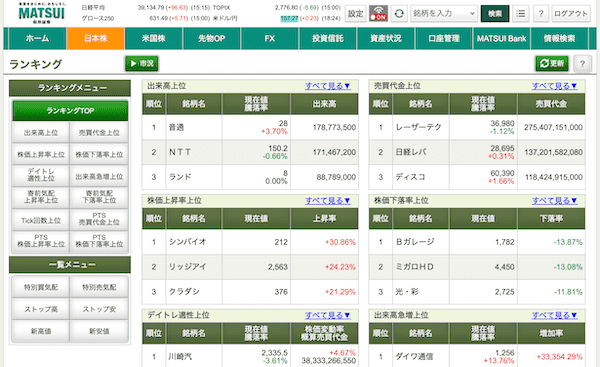This screenshot has height=367, width=600.
Task: Click the 検索 search button
Action: tap(495, 13)
